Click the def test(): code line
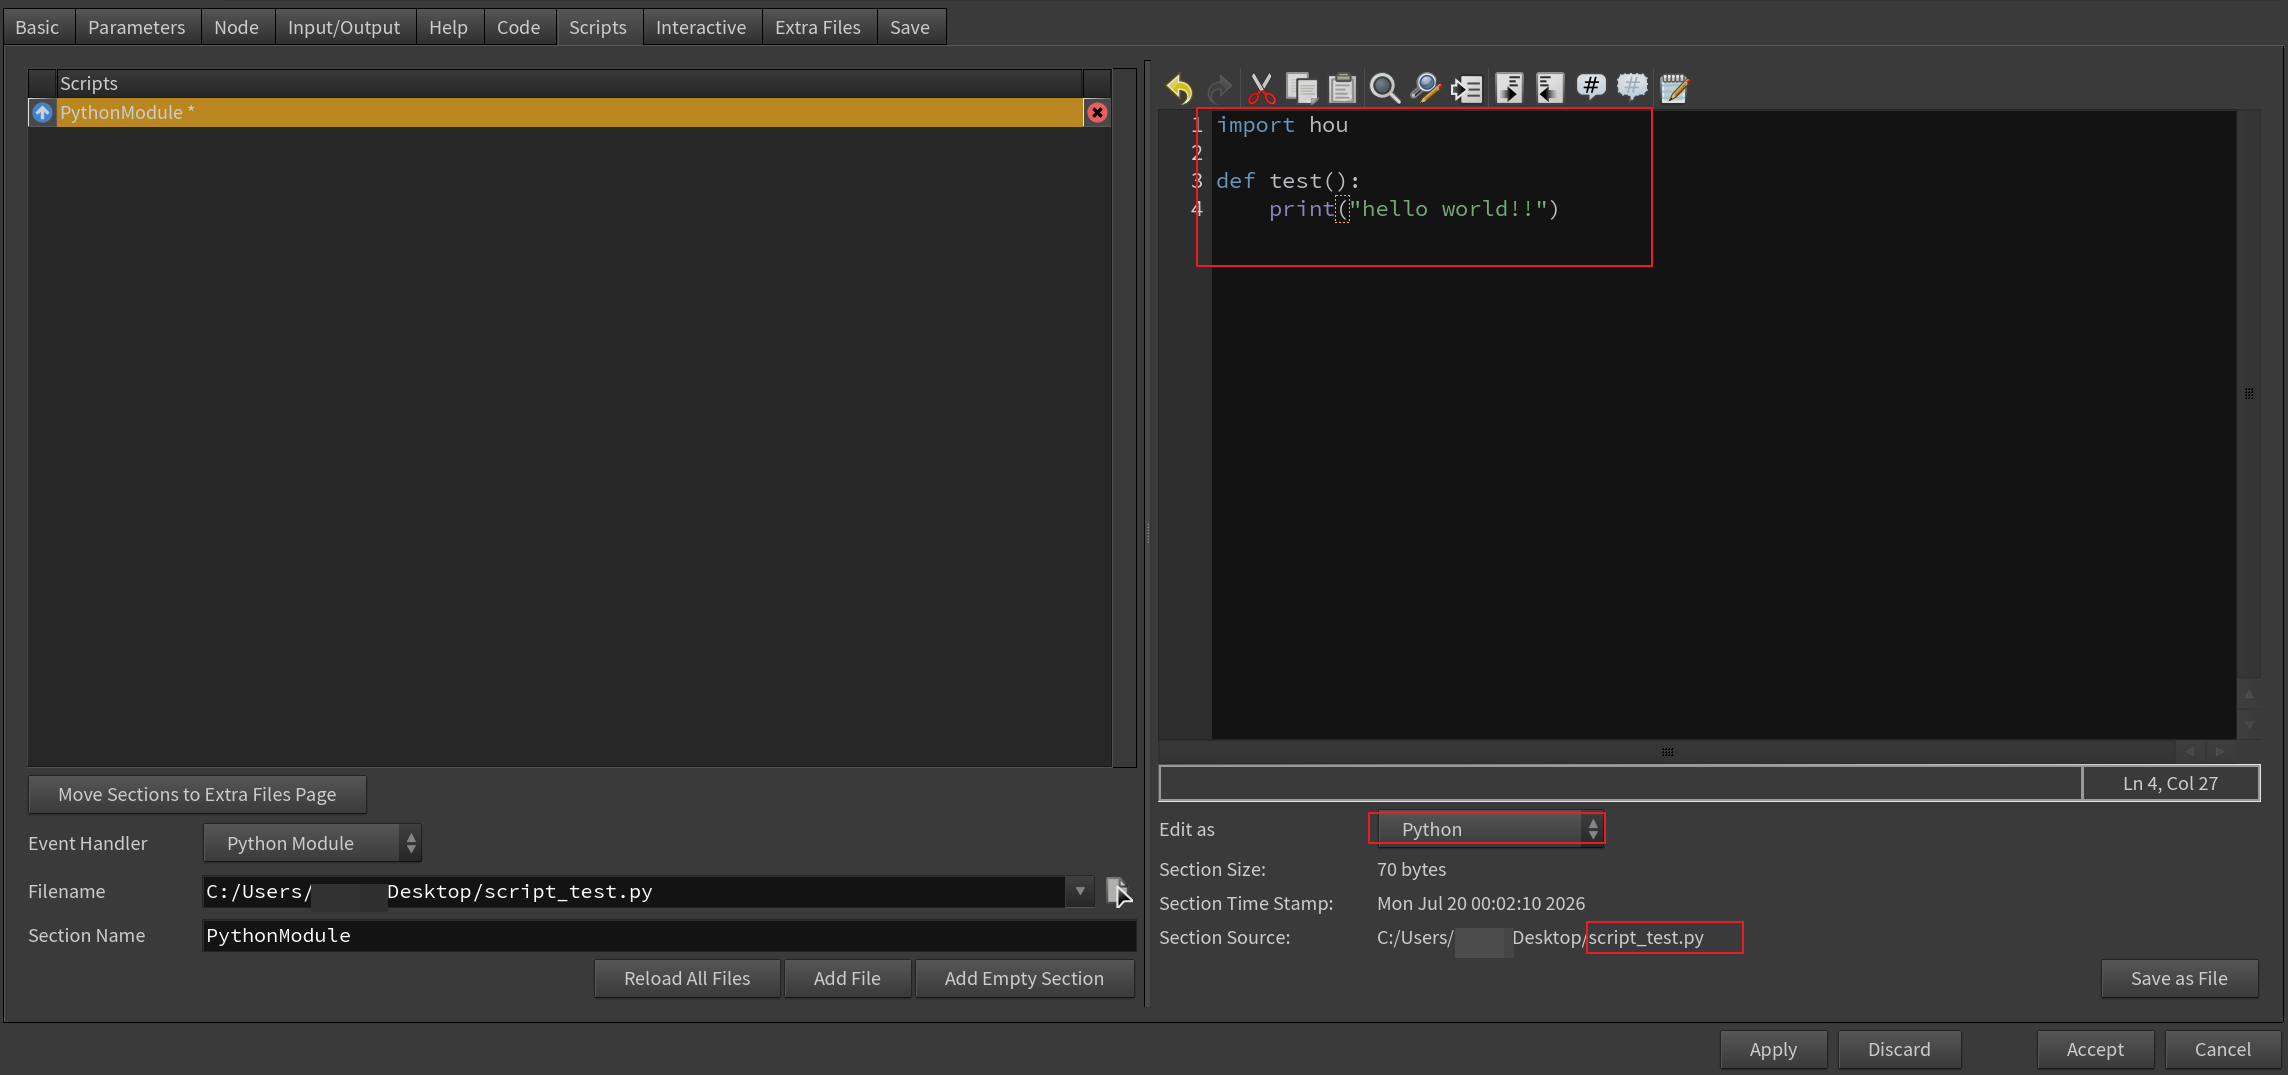This screenshot has height=1075, width=2288. click(1288, 181)
